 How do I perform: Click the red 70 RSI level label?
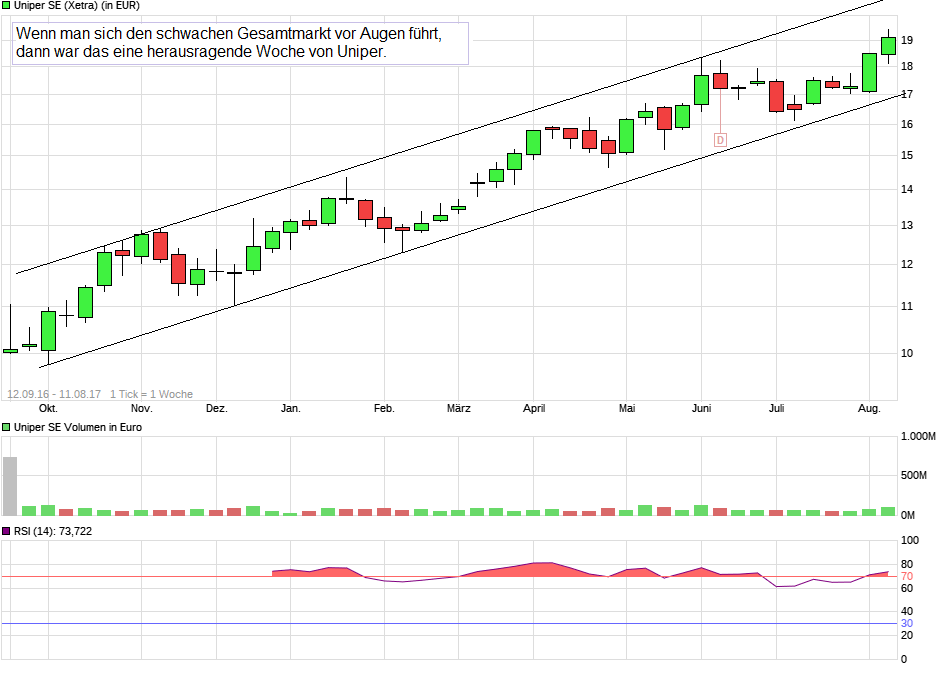907,576
